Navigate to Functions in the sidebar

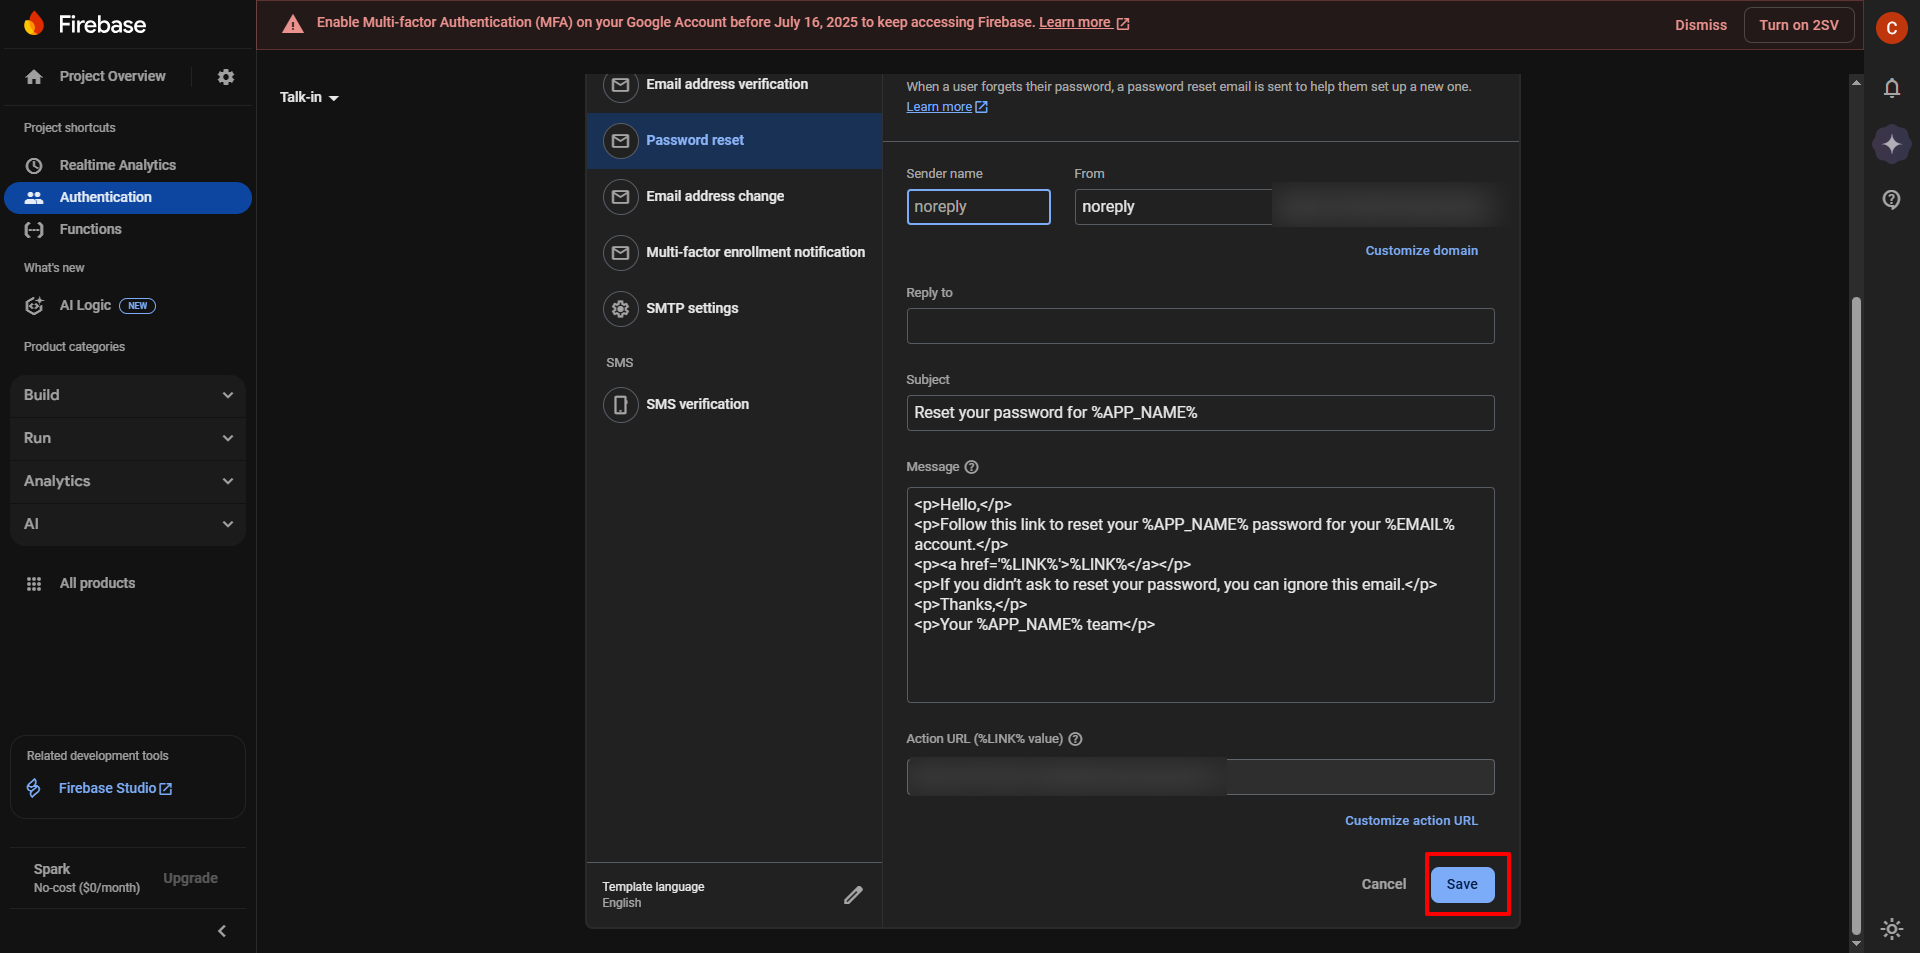pos(90,229)
